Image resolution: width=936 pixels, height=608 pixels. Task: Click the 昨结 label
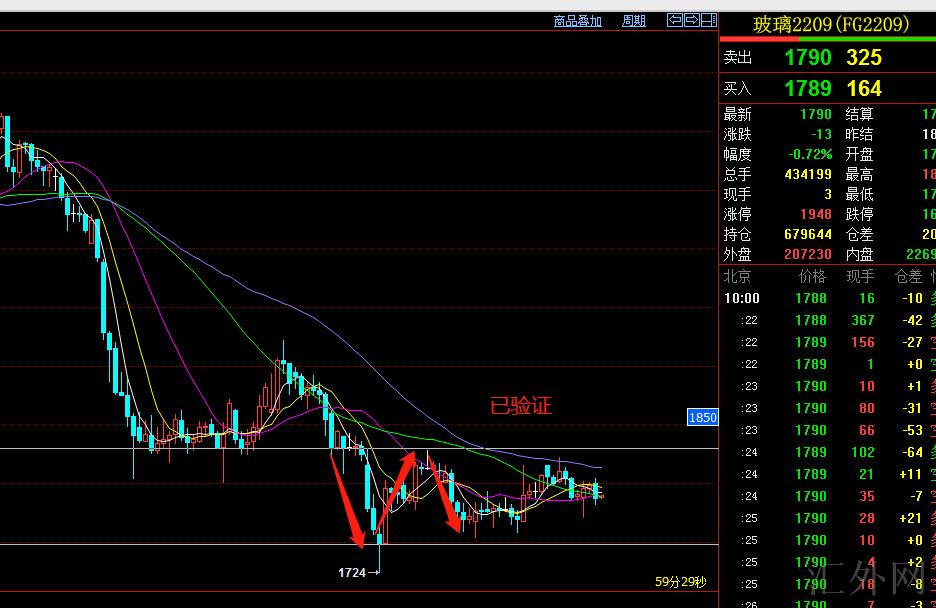[x=859, y=134]
